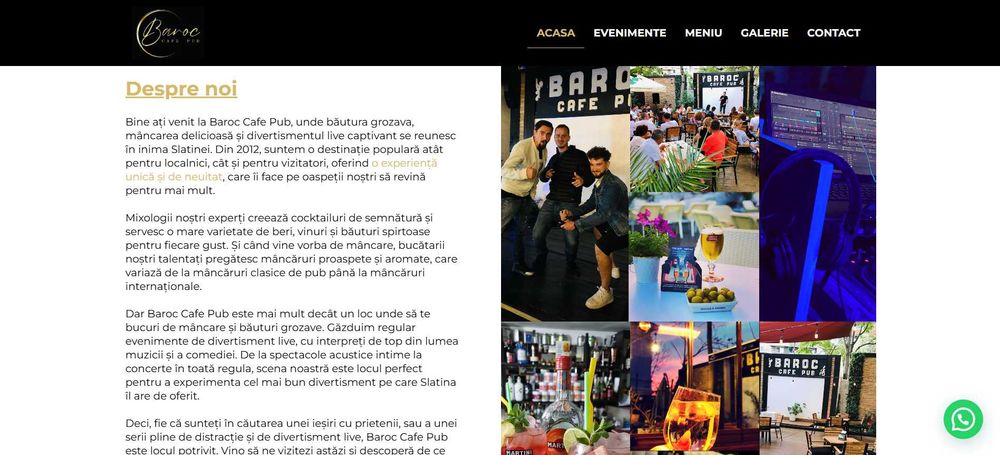
Task: View the sunset cocktail glass photo
Action: click(695, 387)
